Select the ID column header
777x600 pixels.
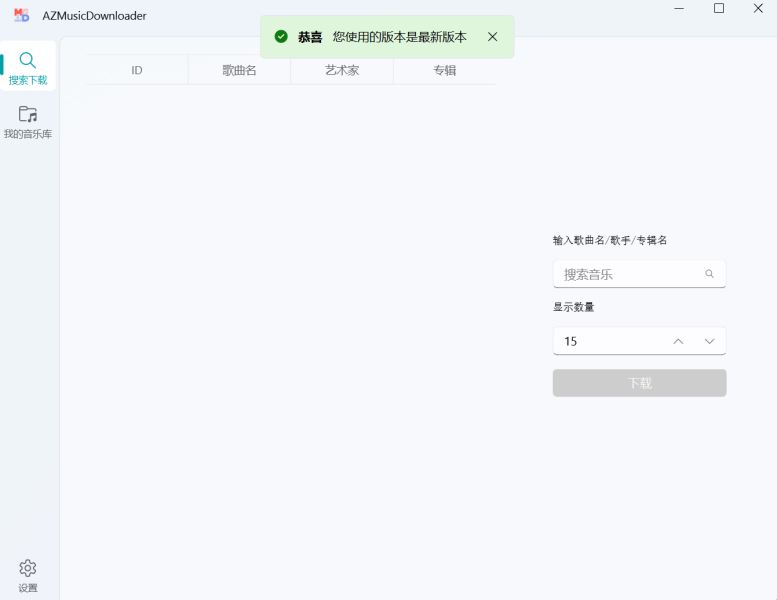pos(137,70)
